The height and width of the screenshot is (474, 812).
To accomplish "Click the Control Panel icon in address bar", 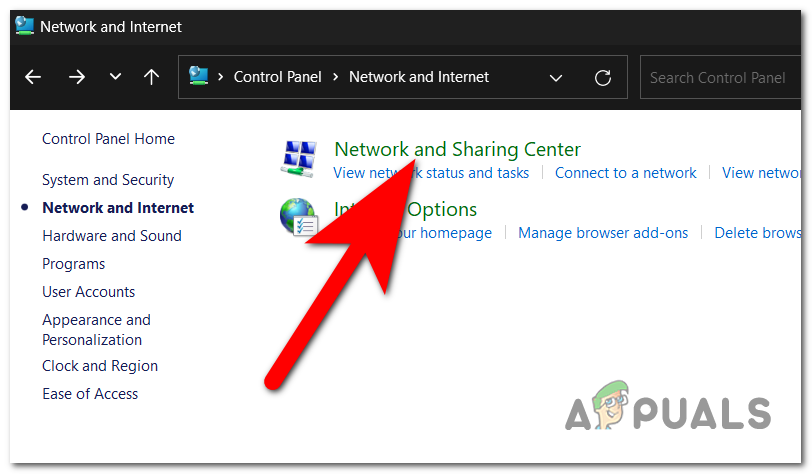I will [x=198, y=76].
